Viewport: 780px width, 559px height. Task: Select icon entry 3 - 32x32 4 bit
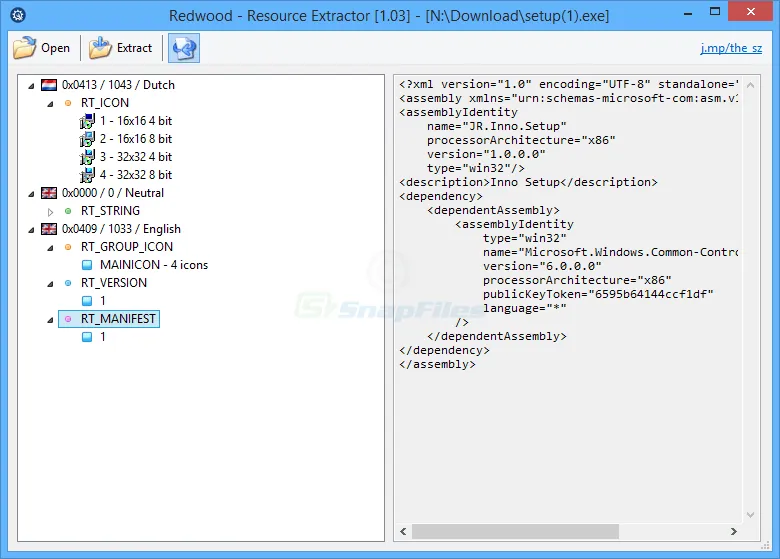(x=136, y=157)
